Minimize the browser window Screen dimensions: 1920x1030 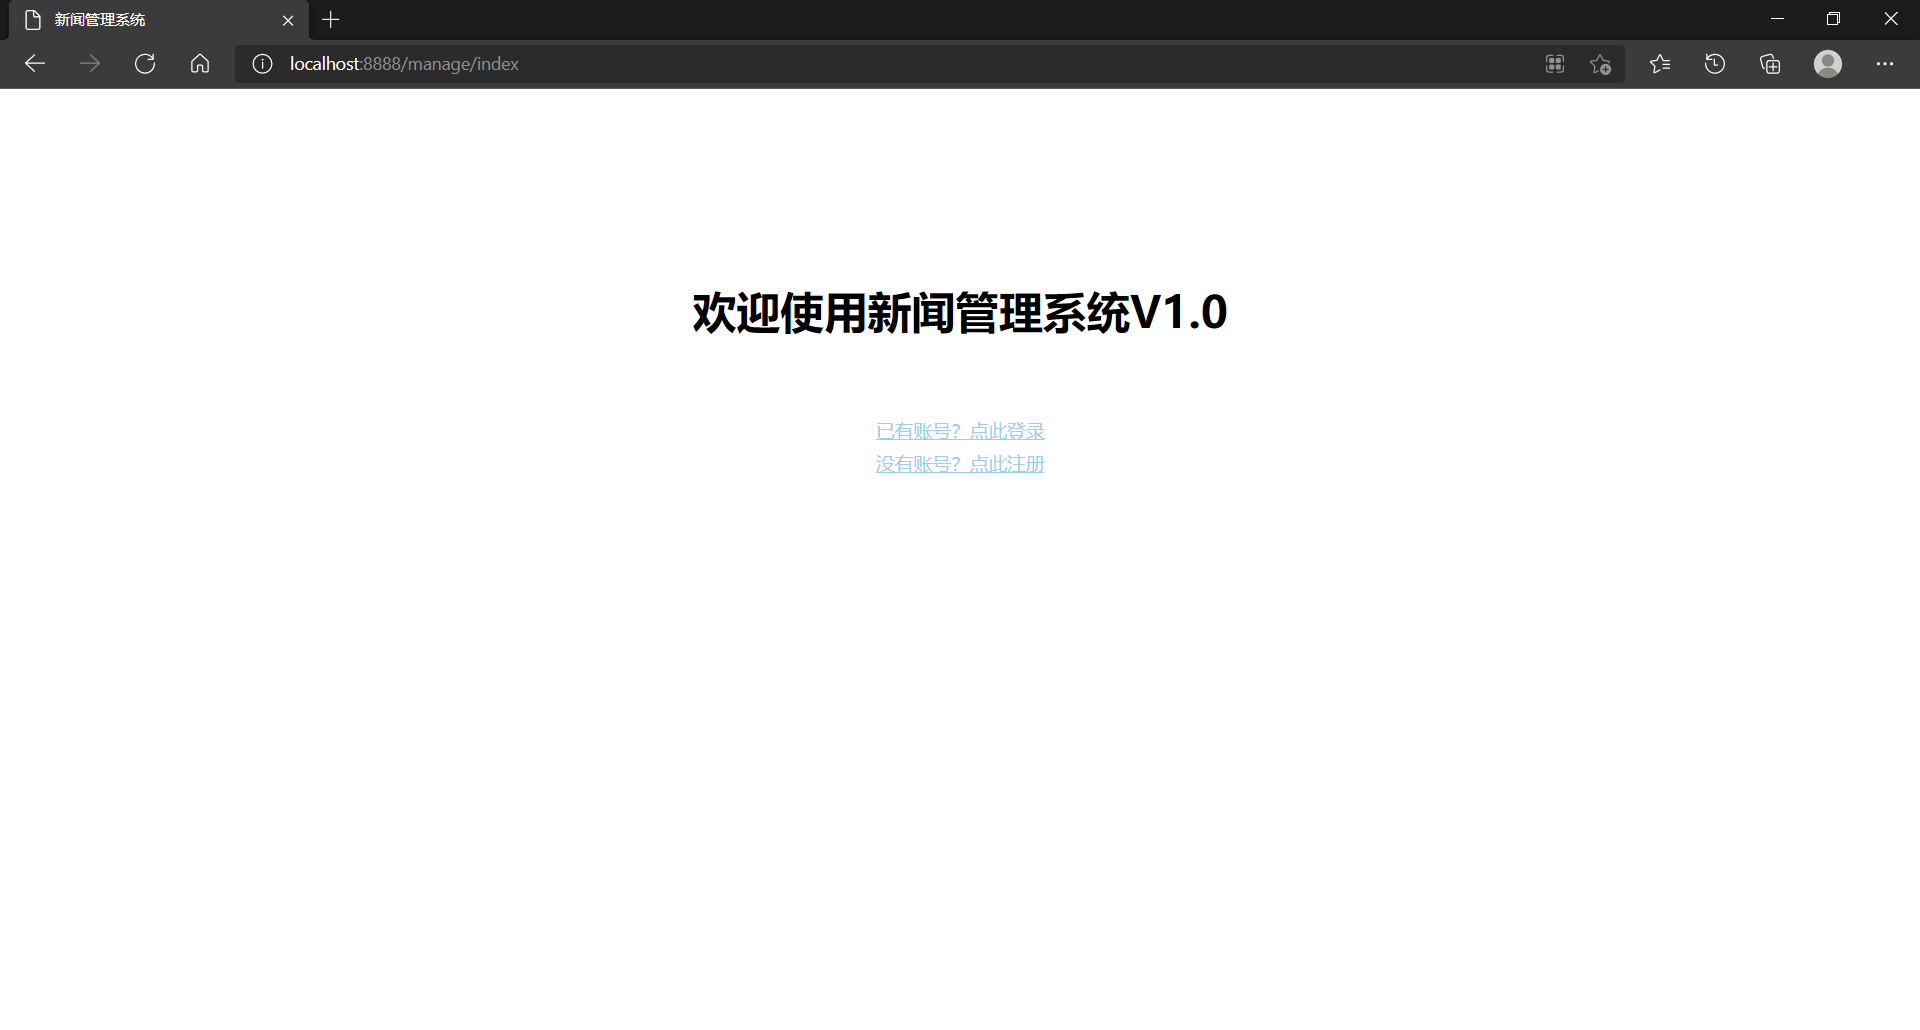[x=1778, y=18]
